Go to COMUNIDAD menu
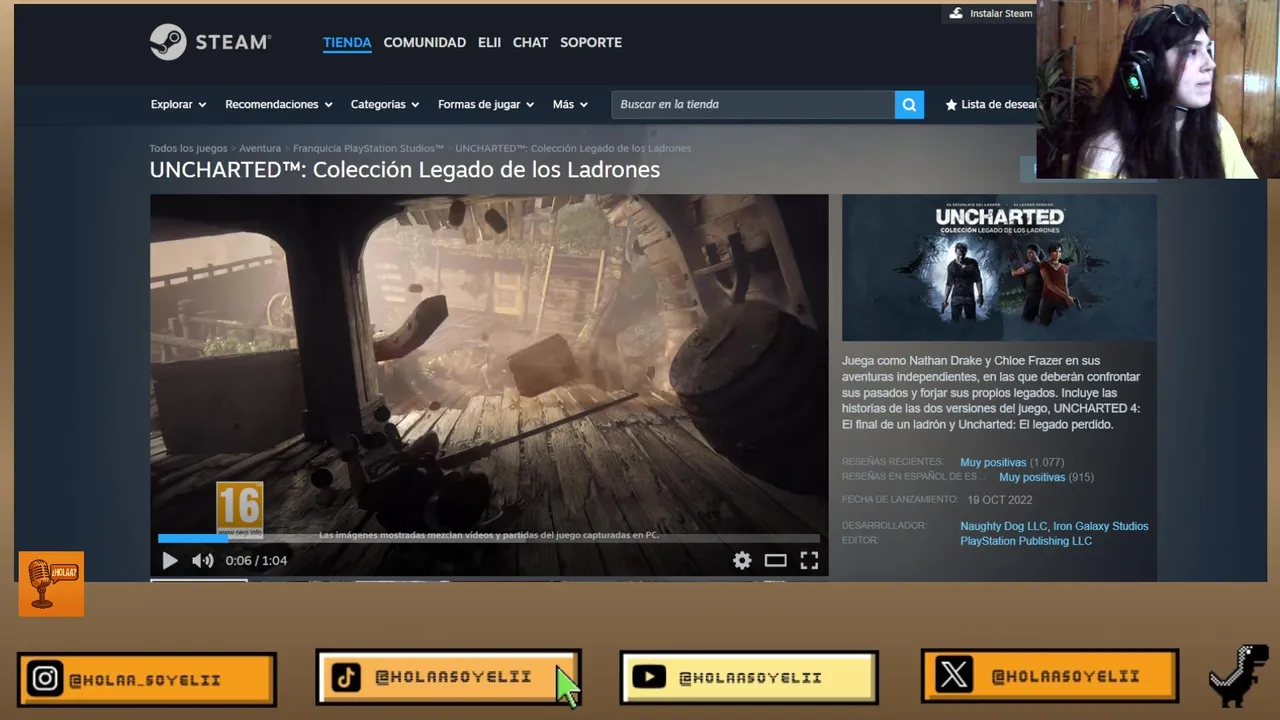The image size is (1280, 720). 425,42
